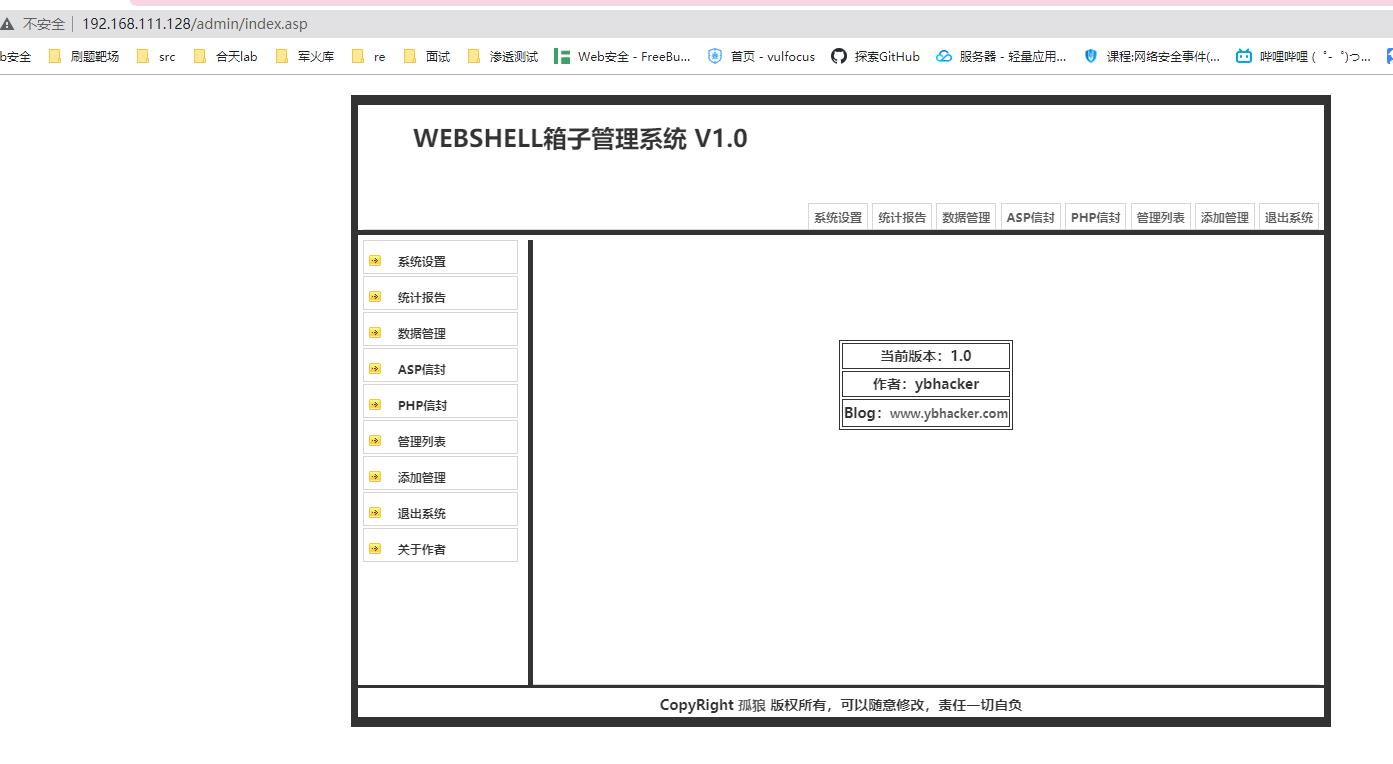
Task: Select 统计报告 in the top navigation bar
Action: click(x=902, y=217)
